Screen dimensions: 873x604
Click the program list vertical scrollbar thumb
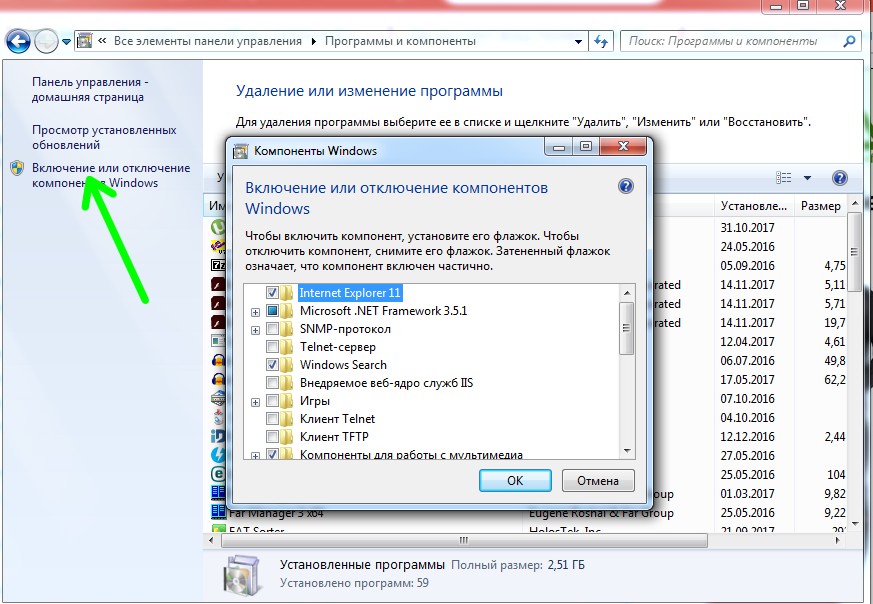[x=855, y=252]
